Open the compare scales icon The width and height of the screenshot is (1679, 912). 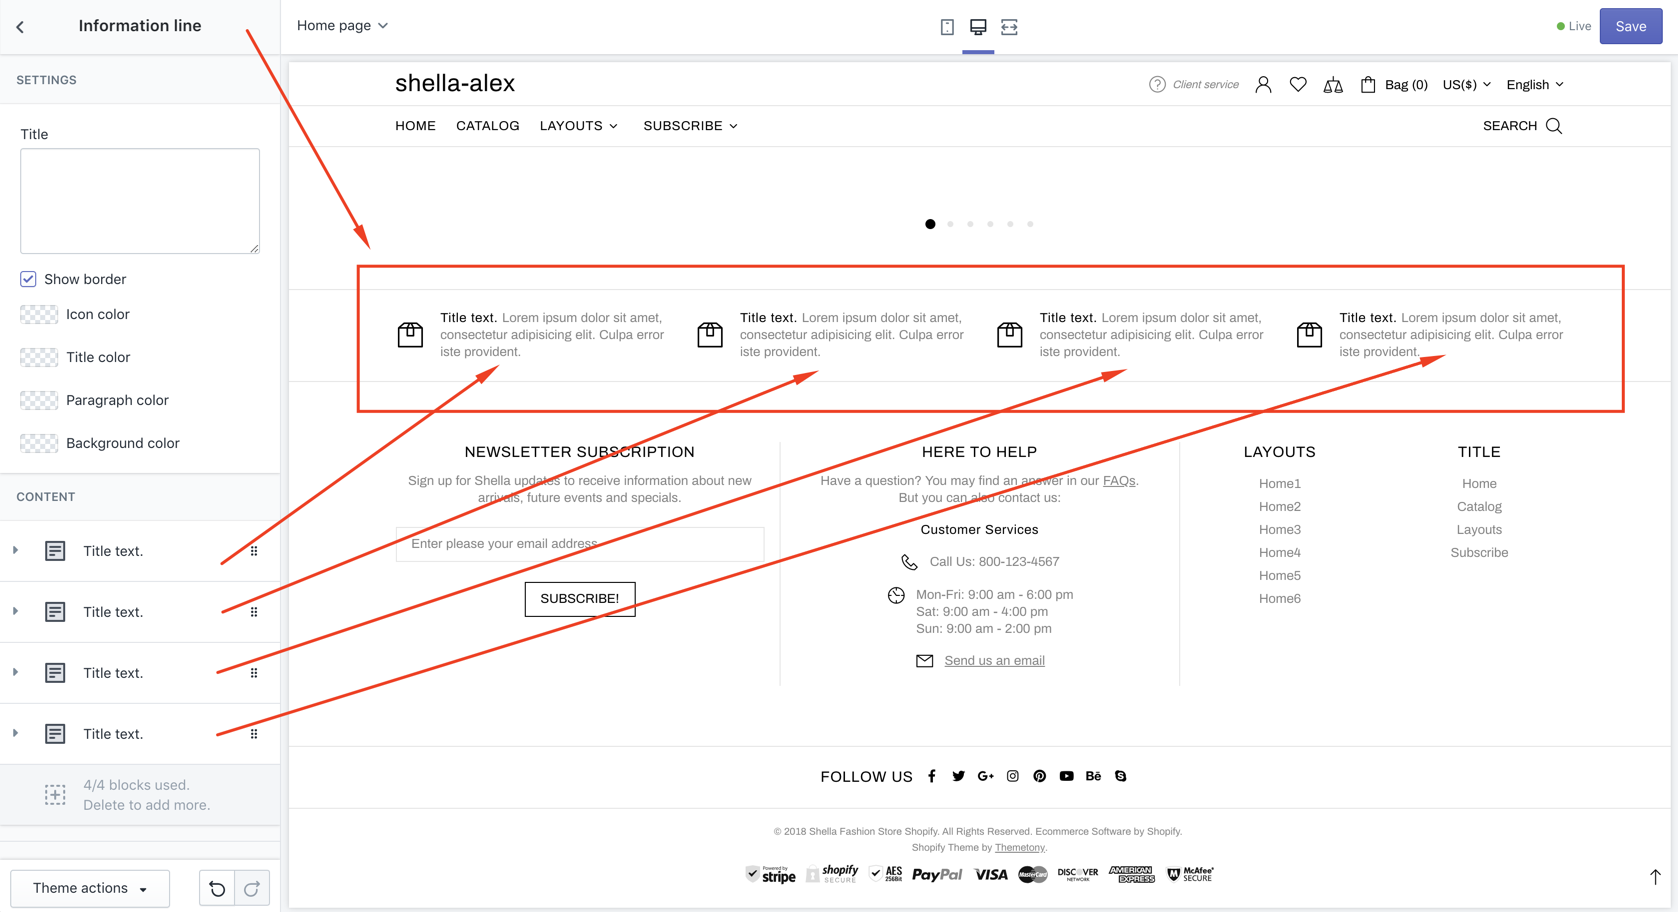(1333, 85)
